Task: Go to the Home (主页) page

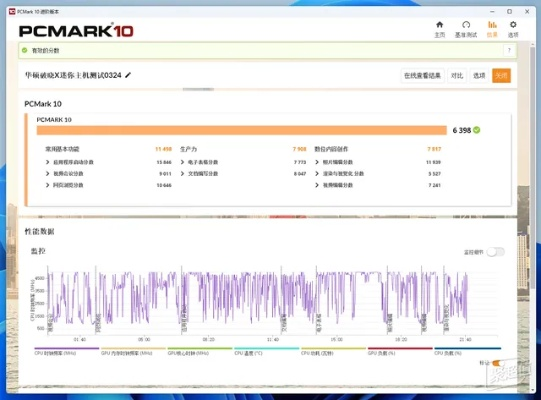Action: (440, 29)
